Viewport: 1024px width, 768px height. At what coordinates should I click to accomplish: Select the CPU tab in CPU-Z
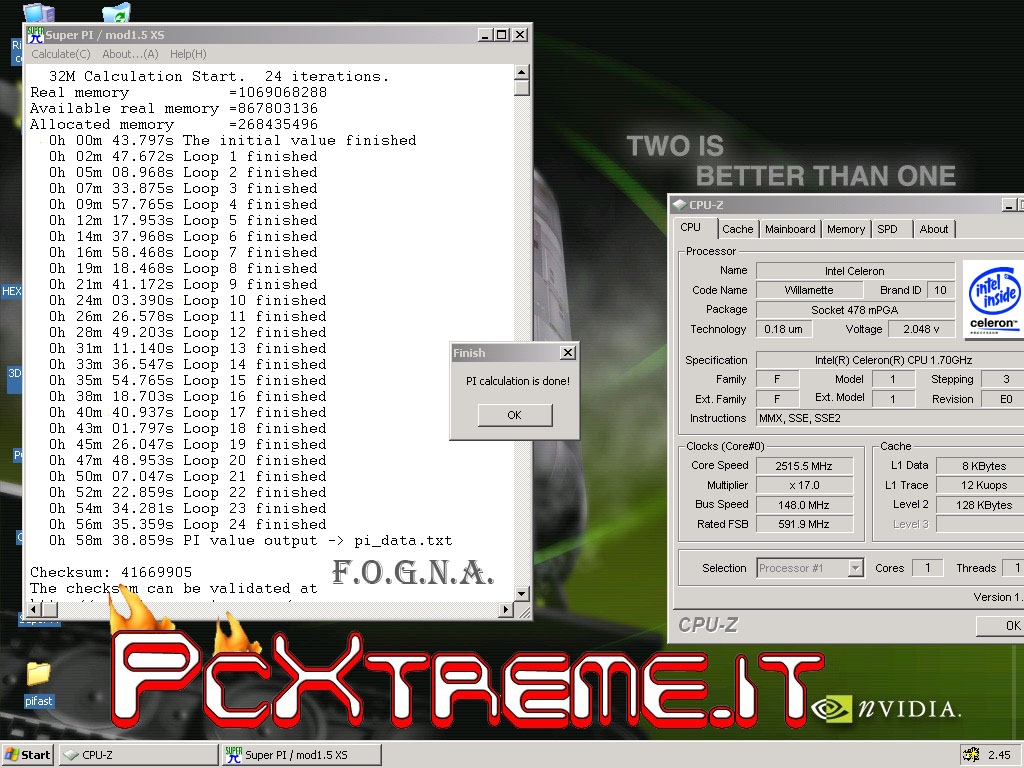[x=691, y=227]
